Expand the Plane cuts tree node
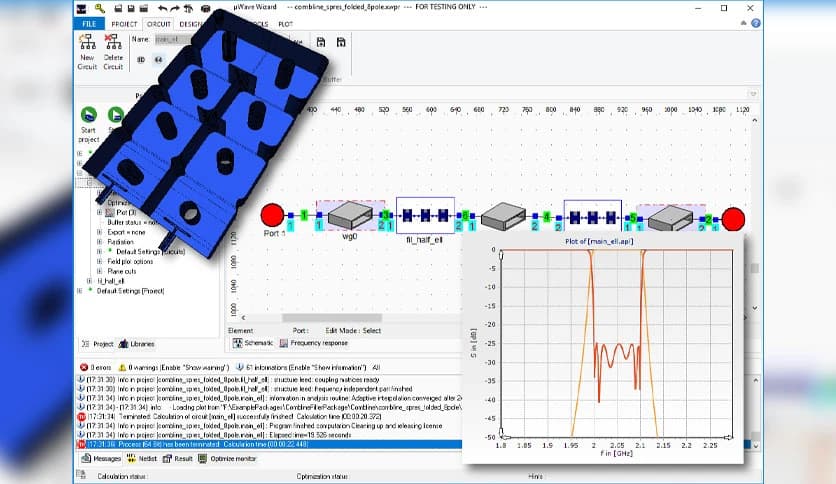The width and height of the screenshot is (836, 484). 99,271
